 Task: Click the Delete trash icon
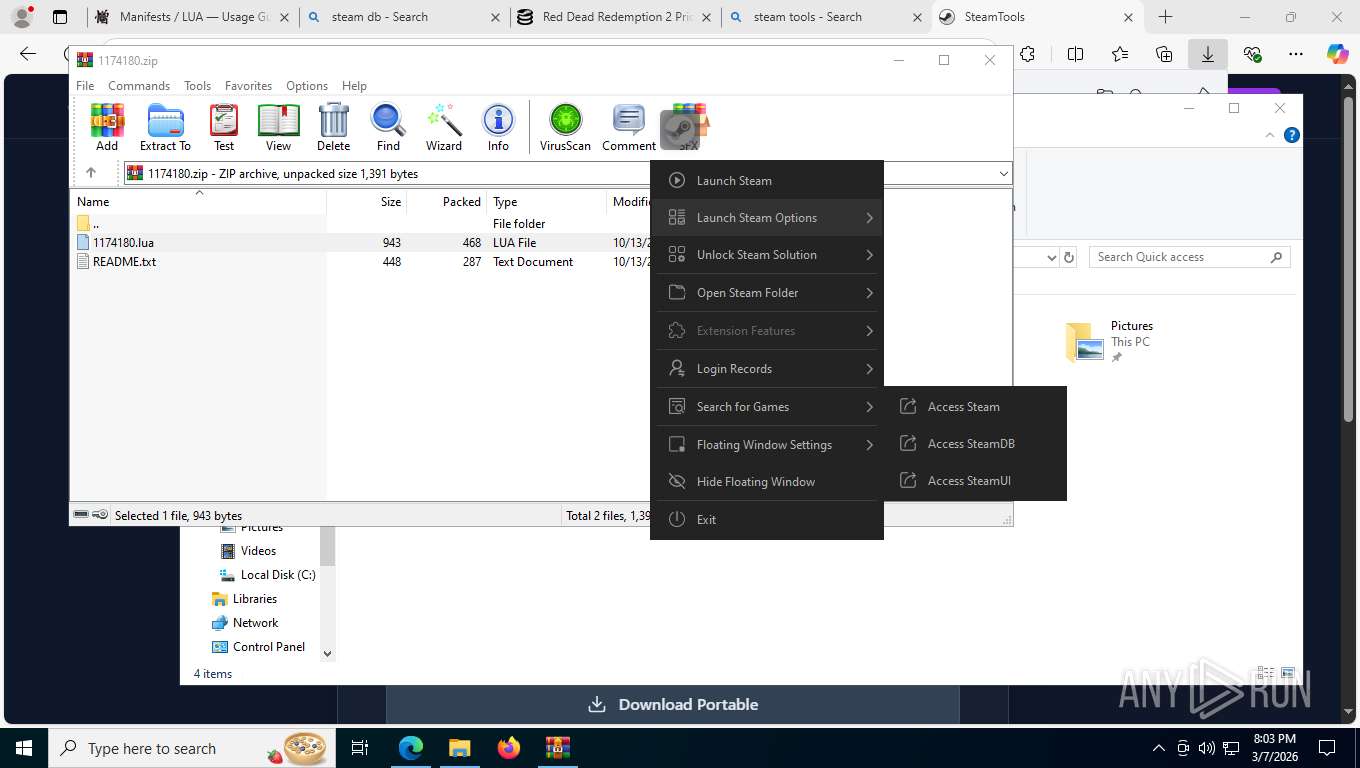click(333, 127)
